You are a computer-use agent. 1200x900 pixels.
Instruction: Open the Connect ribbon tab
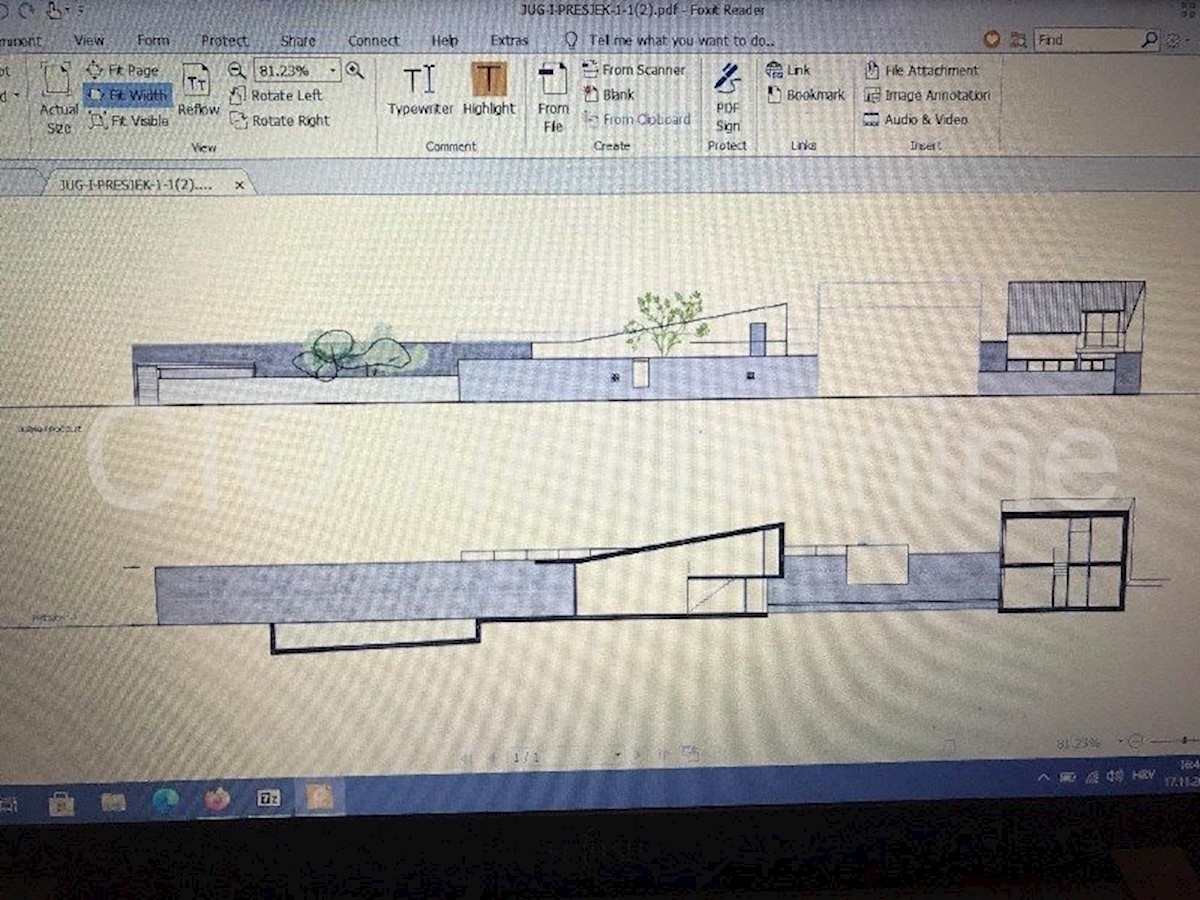[x=373, y=41]
